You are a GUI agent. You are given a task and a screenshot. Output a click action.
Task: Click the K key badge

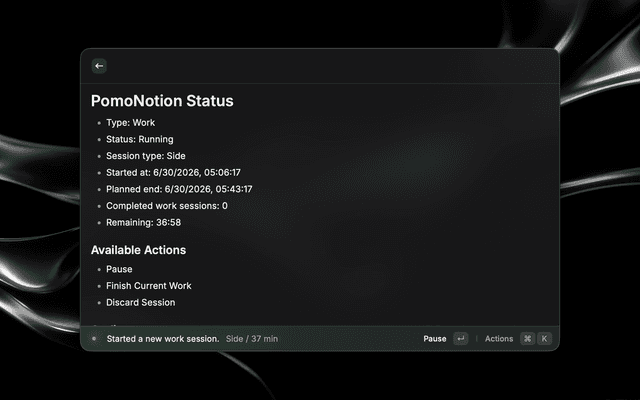point(544,339)
